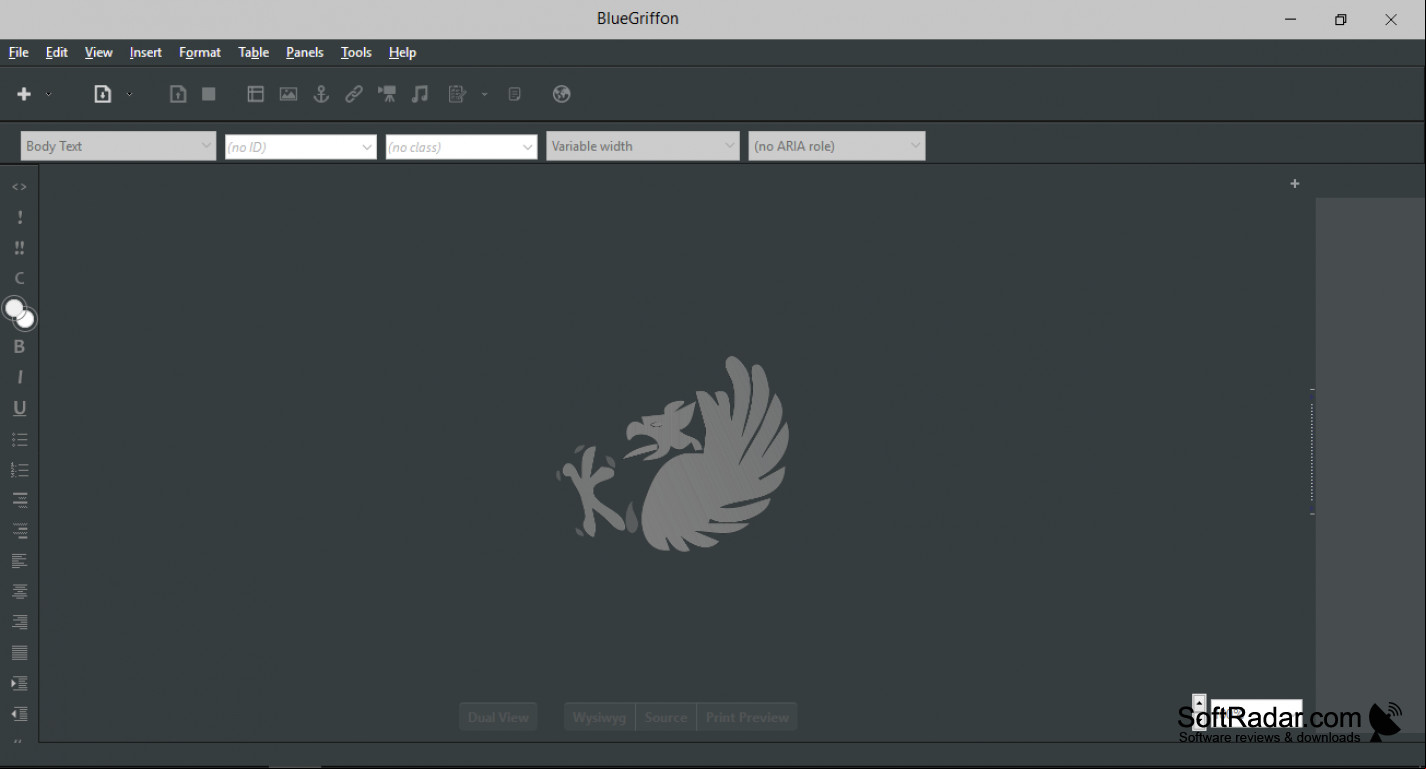Click the Print Preview button
This screenshot has height=769, width=1426.
pos(747,717)
